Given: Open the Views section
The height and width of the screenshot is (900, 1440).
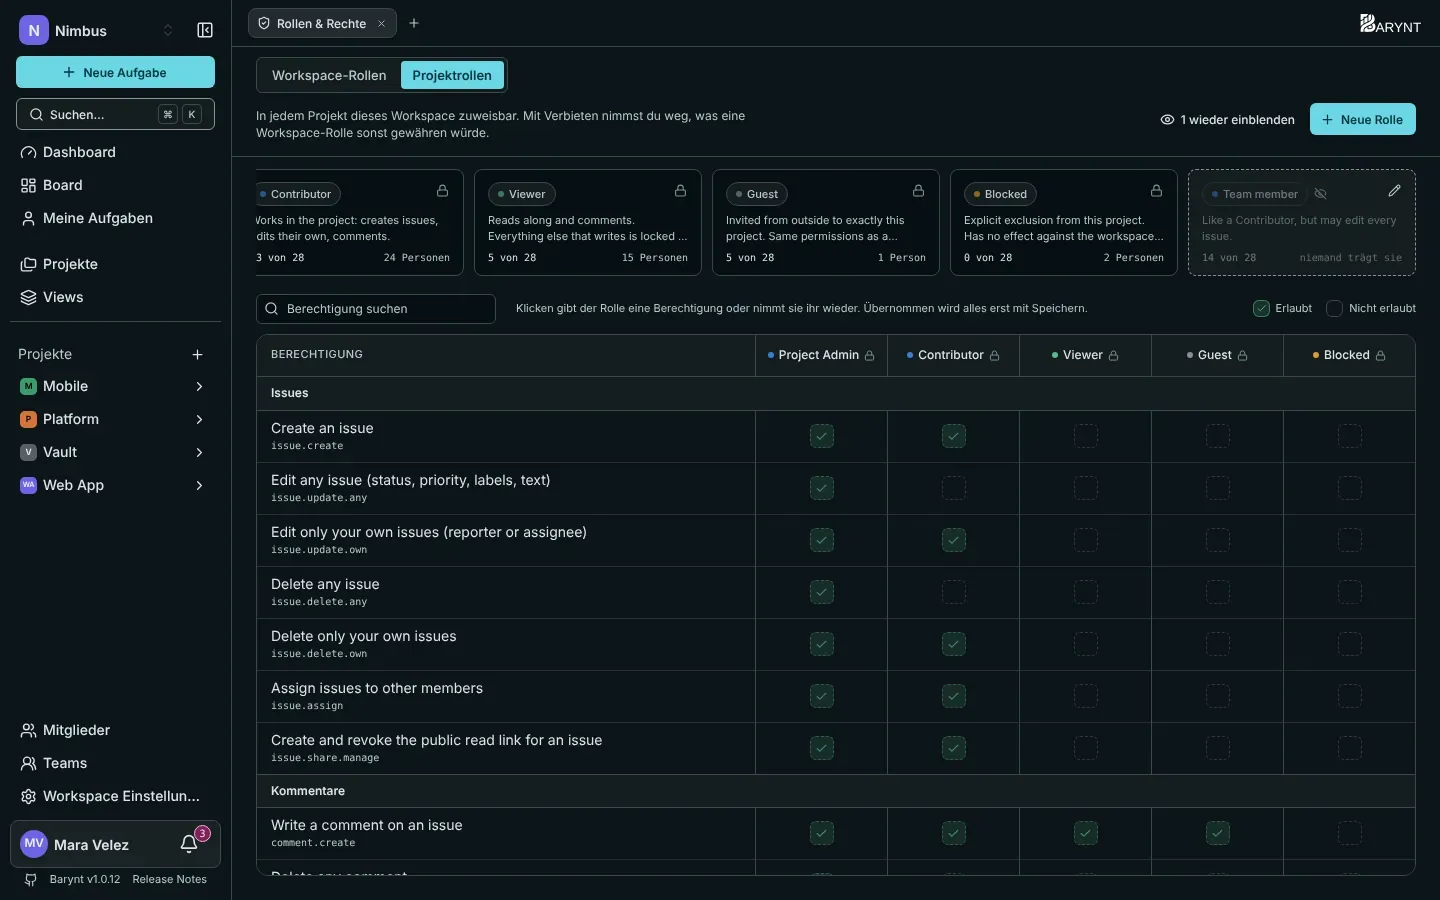Looking at the screenshot, I should pos(115,297).
